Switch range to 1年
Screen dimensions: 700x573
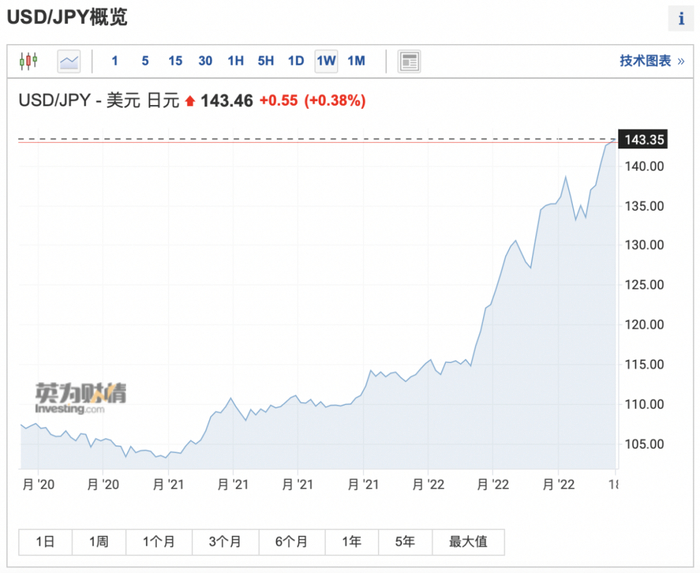point(351,542)
